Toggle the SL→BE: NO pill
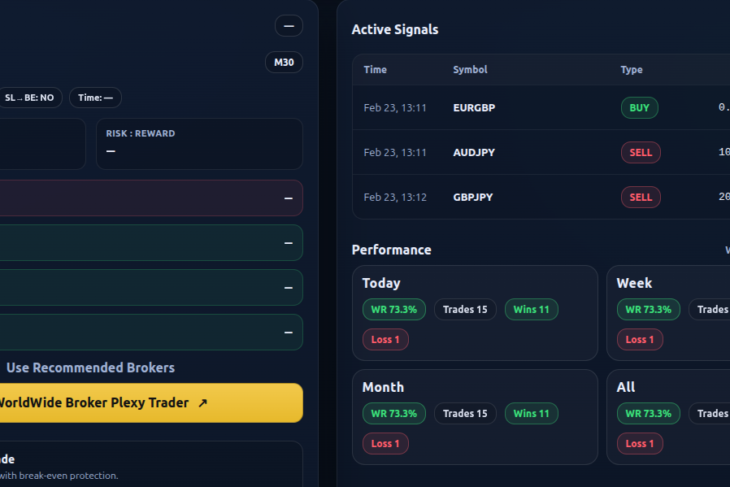The image size is (730, 487). [x=29, y=98]
